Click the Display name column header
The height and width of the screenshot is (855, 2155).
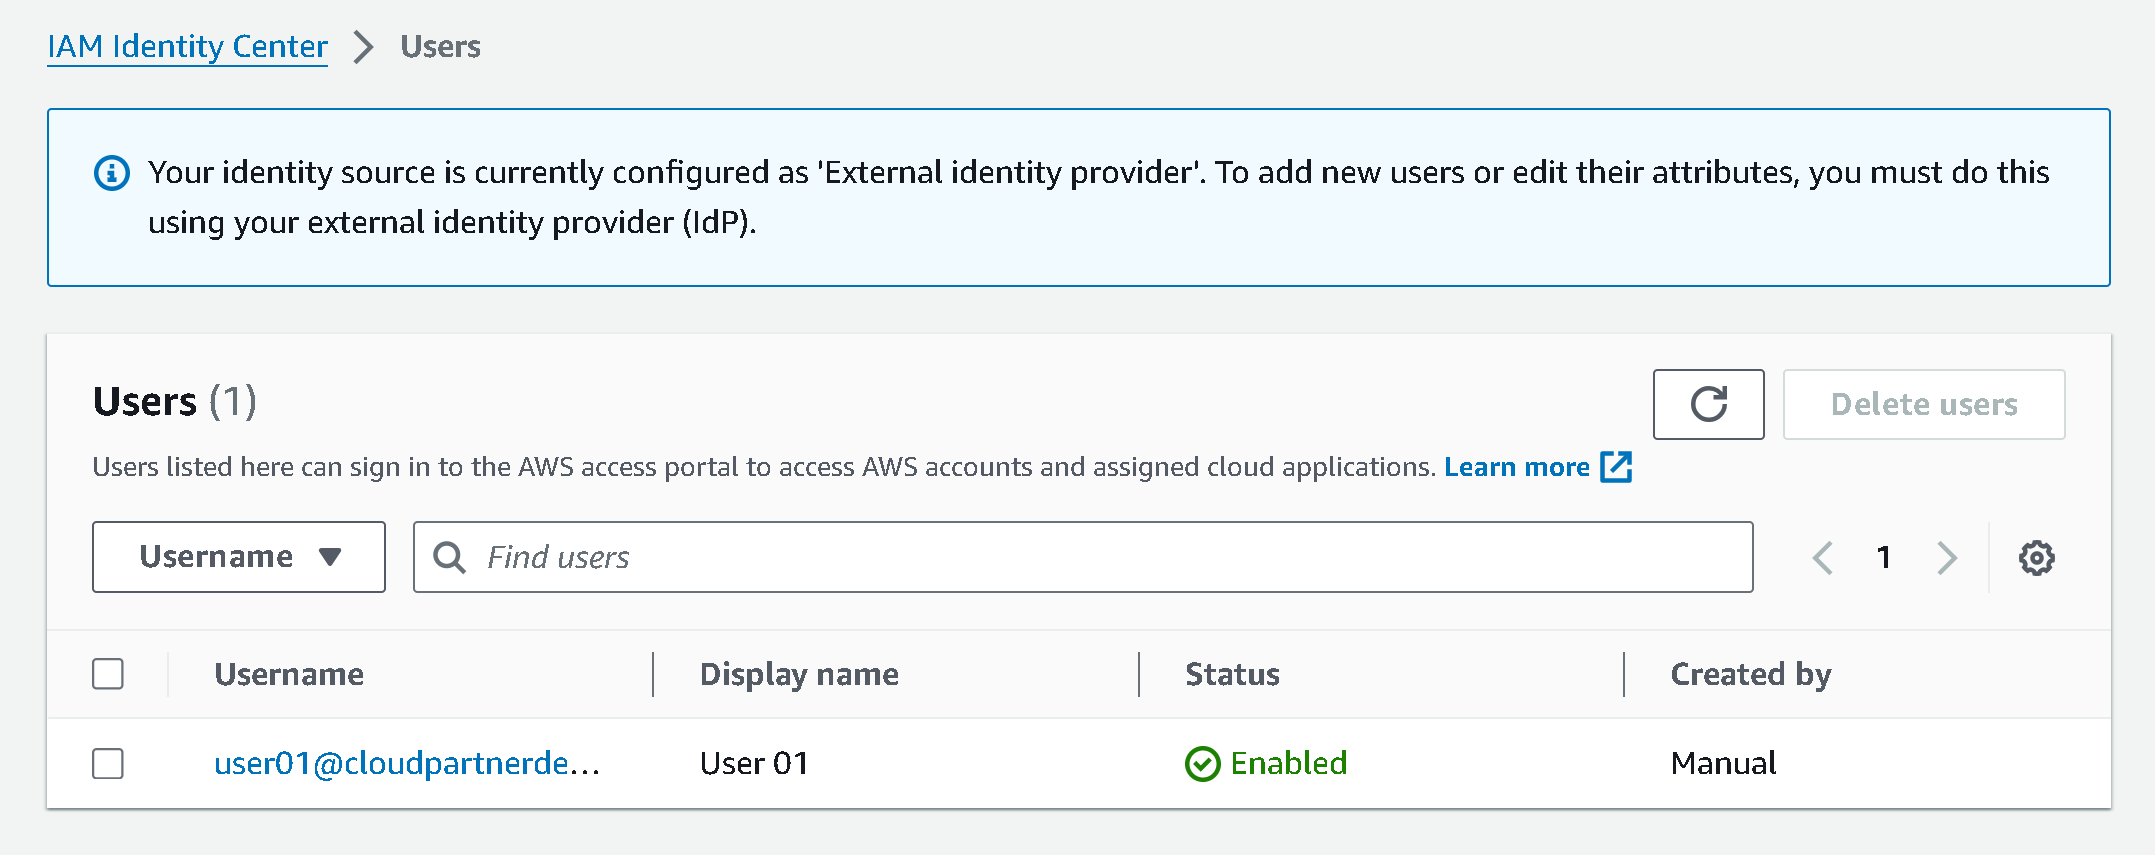tap(799, 674)
